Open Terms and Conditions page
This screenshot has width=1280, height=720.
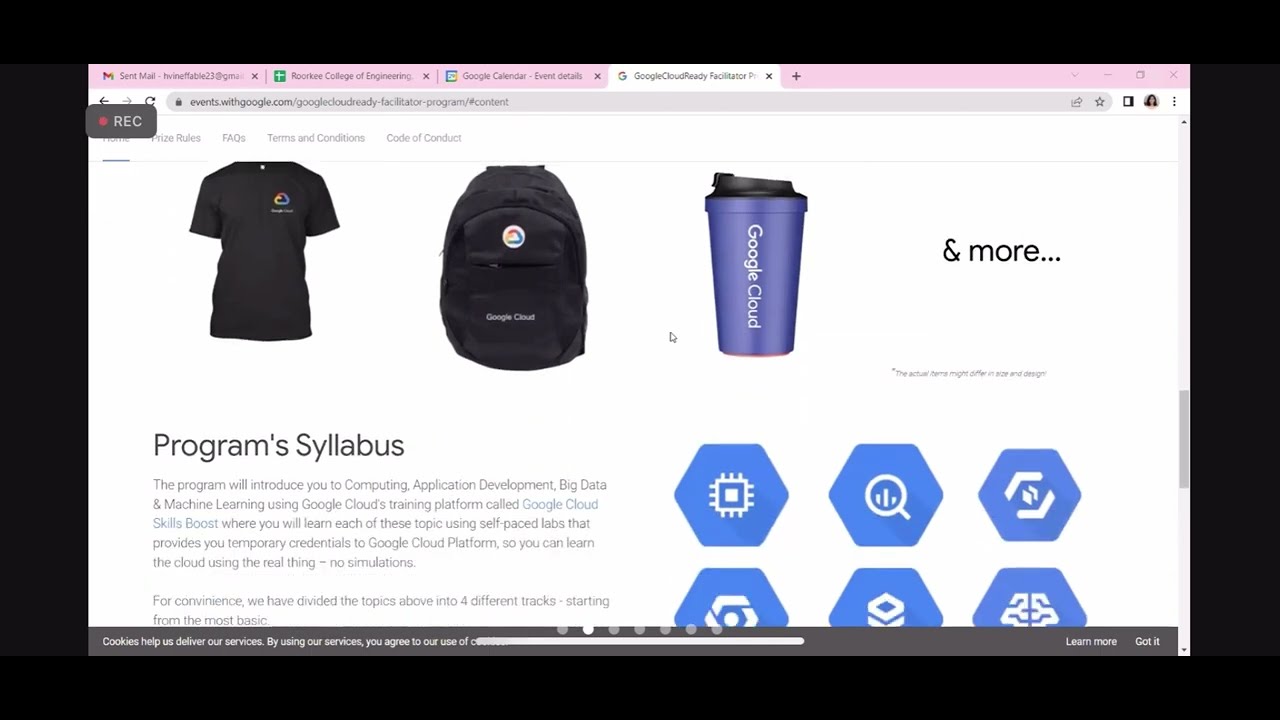(316, 138)
